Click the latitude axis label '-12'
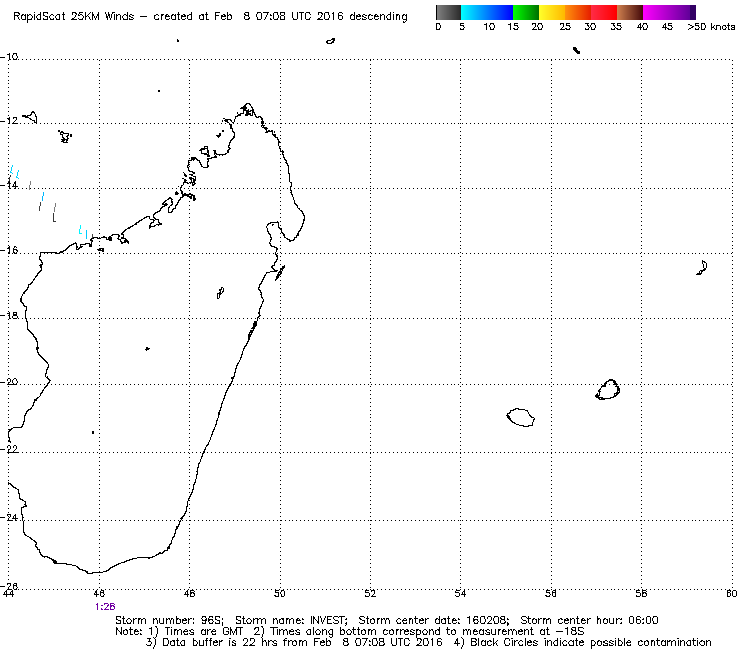740x650 pixels. 9,121
